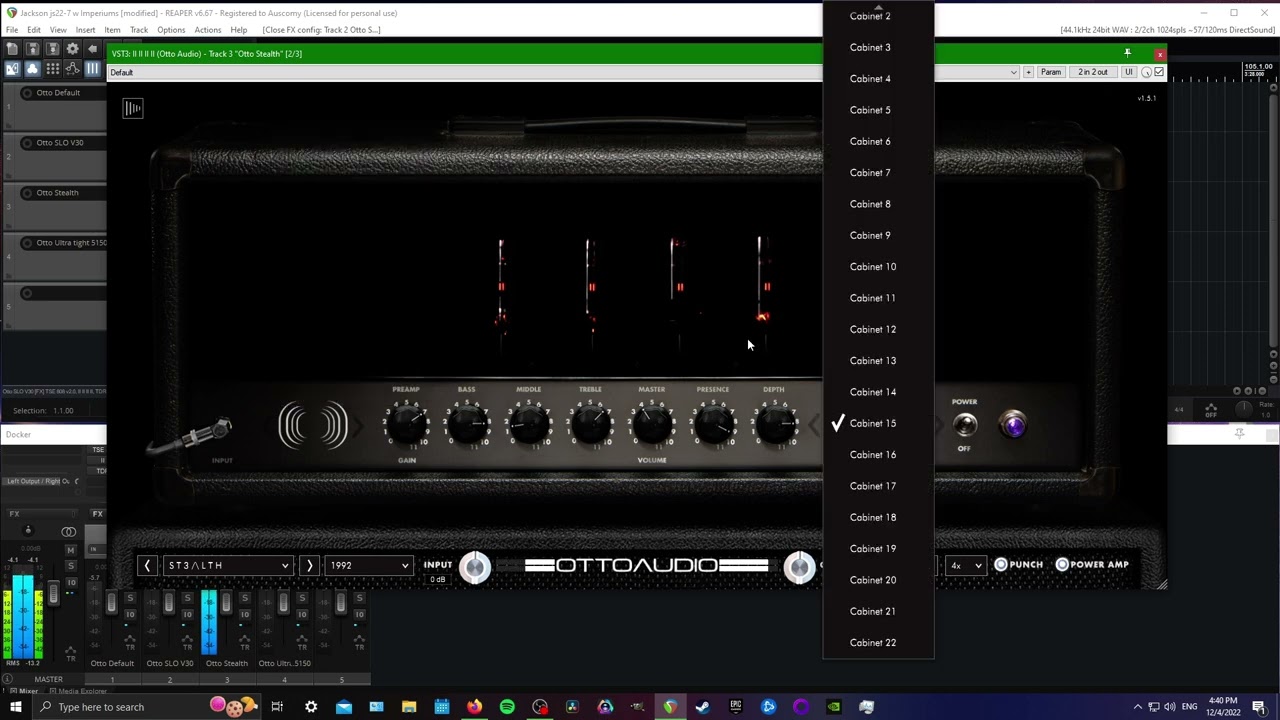Toggle the POWER AMP option
This screenshot has height=720, width=1280.
pos(1092,565)
